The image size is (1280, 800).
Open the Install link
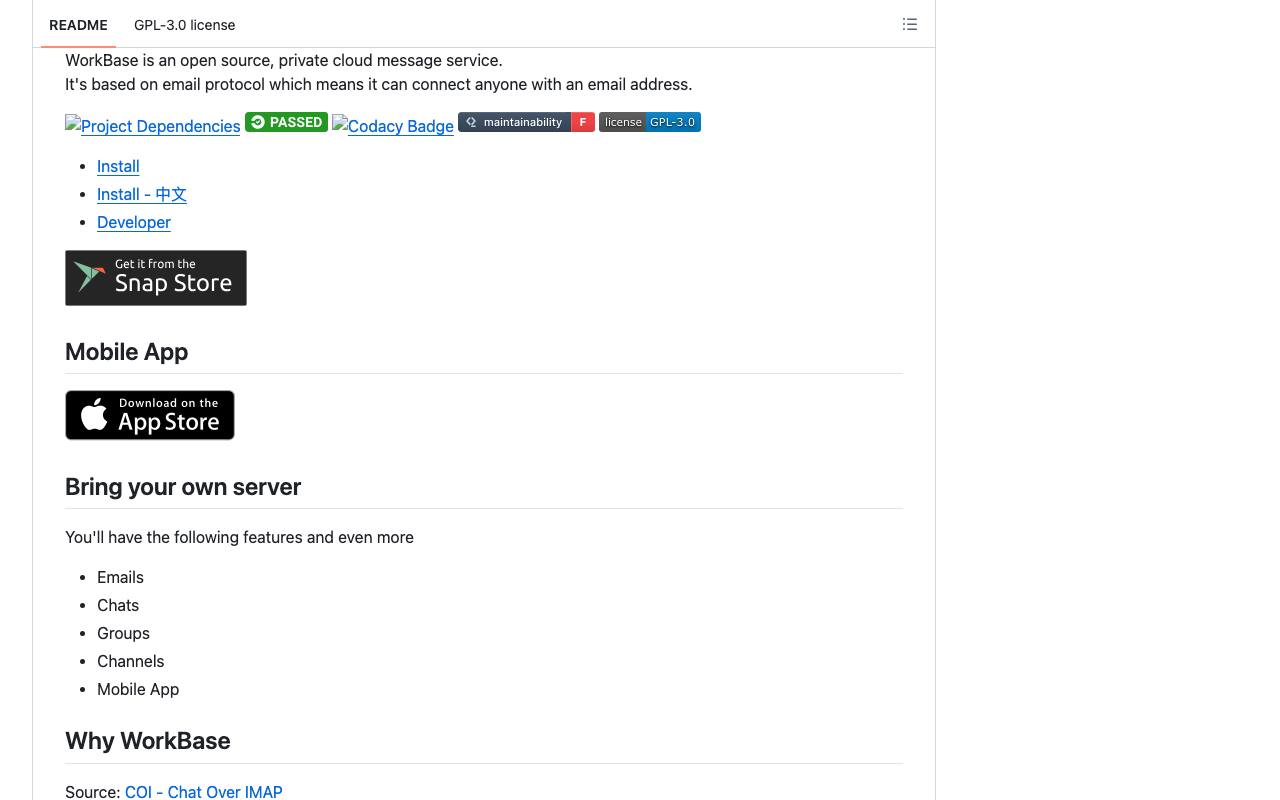(x=118, y=166)
